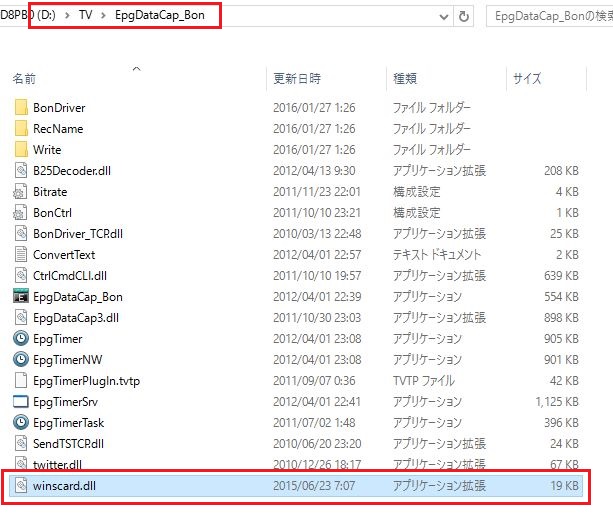
Task: Select the SendTSTCP.dll file icon
Action: coord(21,444)
